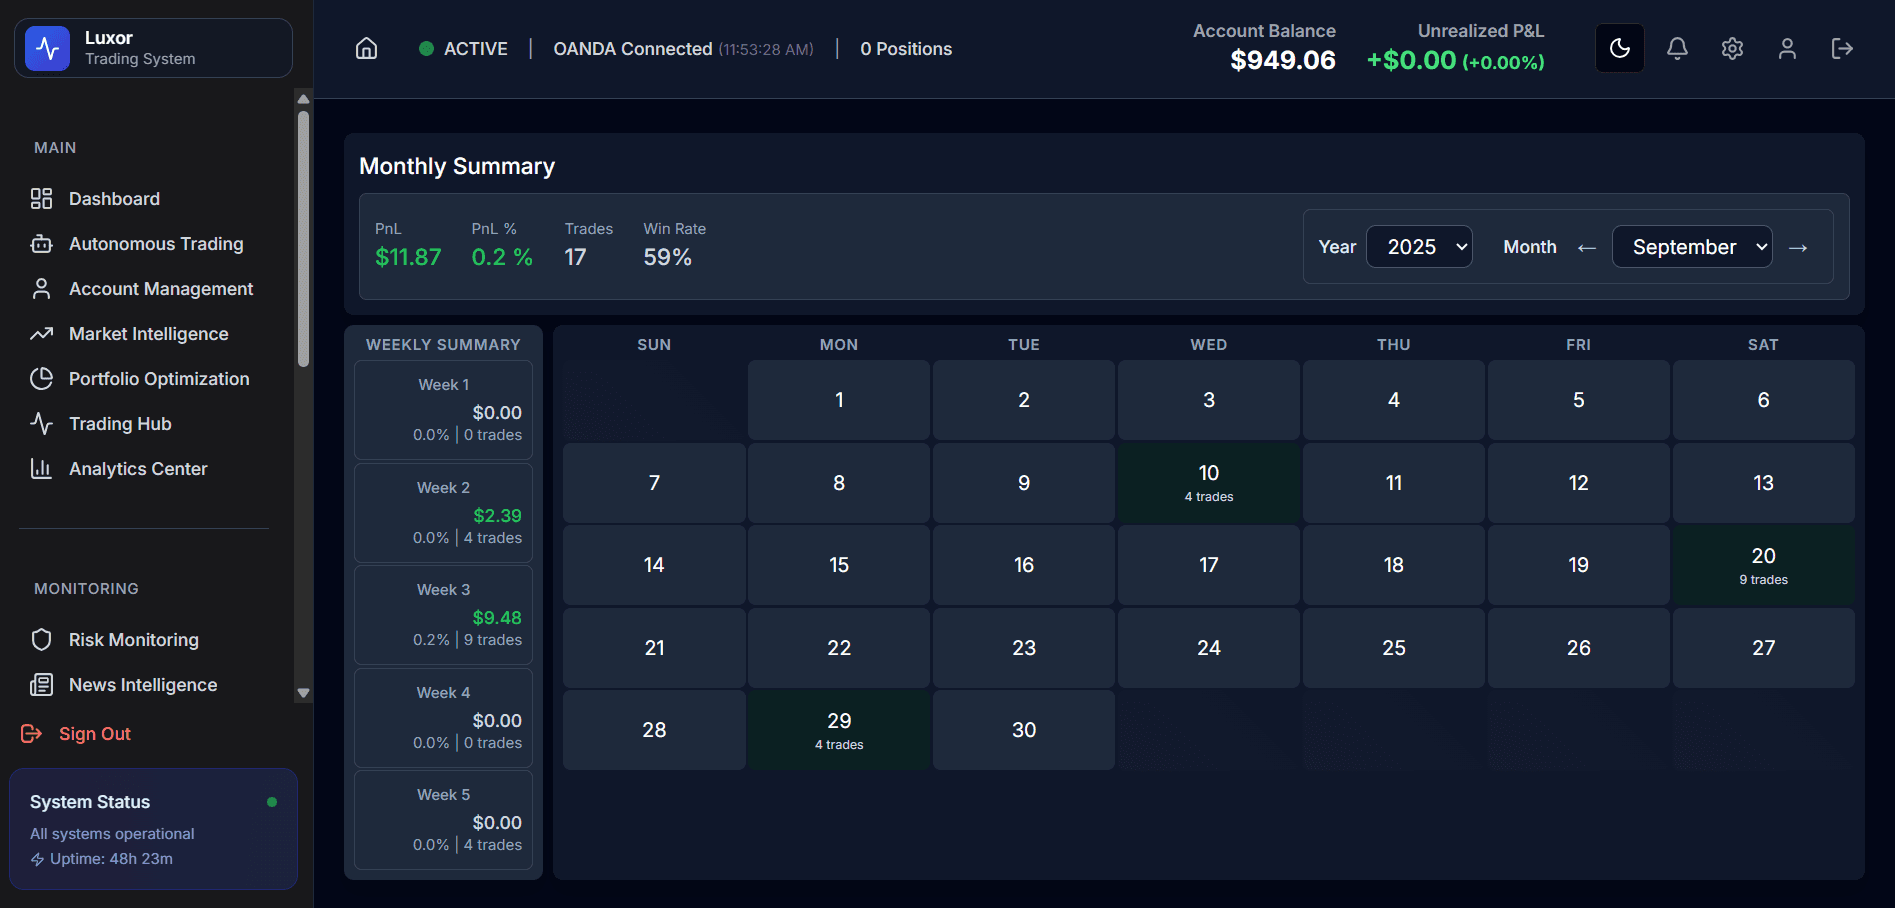Click the logout icon in the header
The image size is (1895, 908).
click(1842, 48)
